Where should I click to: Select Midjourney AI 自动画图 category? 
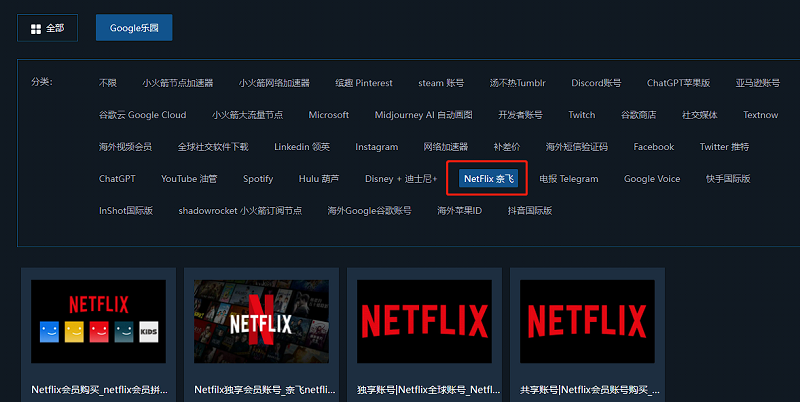(423, 115)
